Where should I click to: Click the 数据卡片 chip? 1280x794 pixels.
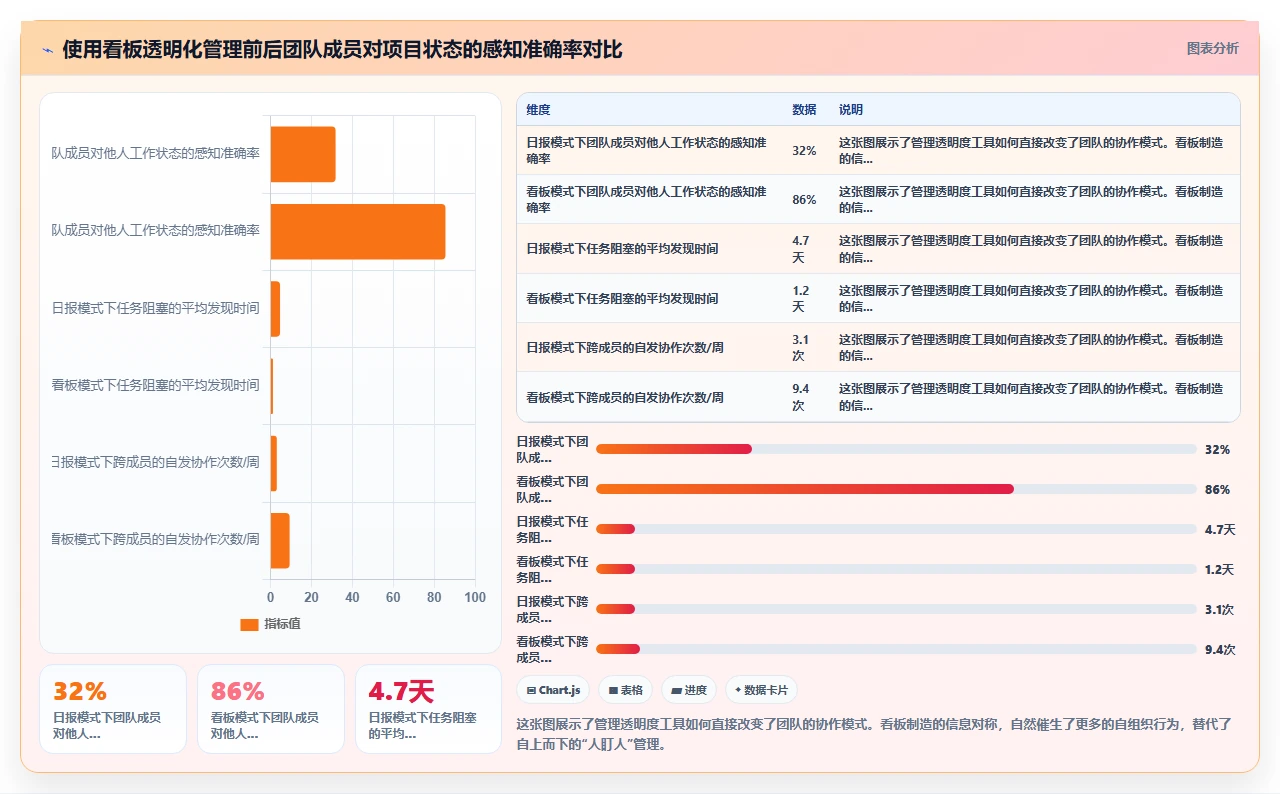point(761,690)
